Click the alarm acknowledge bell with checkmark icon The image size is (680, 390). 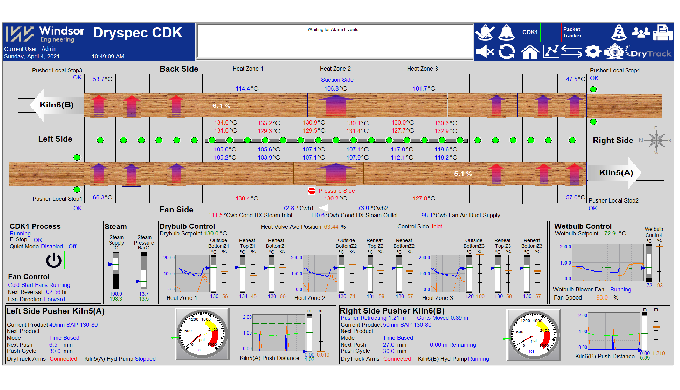pyautogui.click(x=485, y=33)
